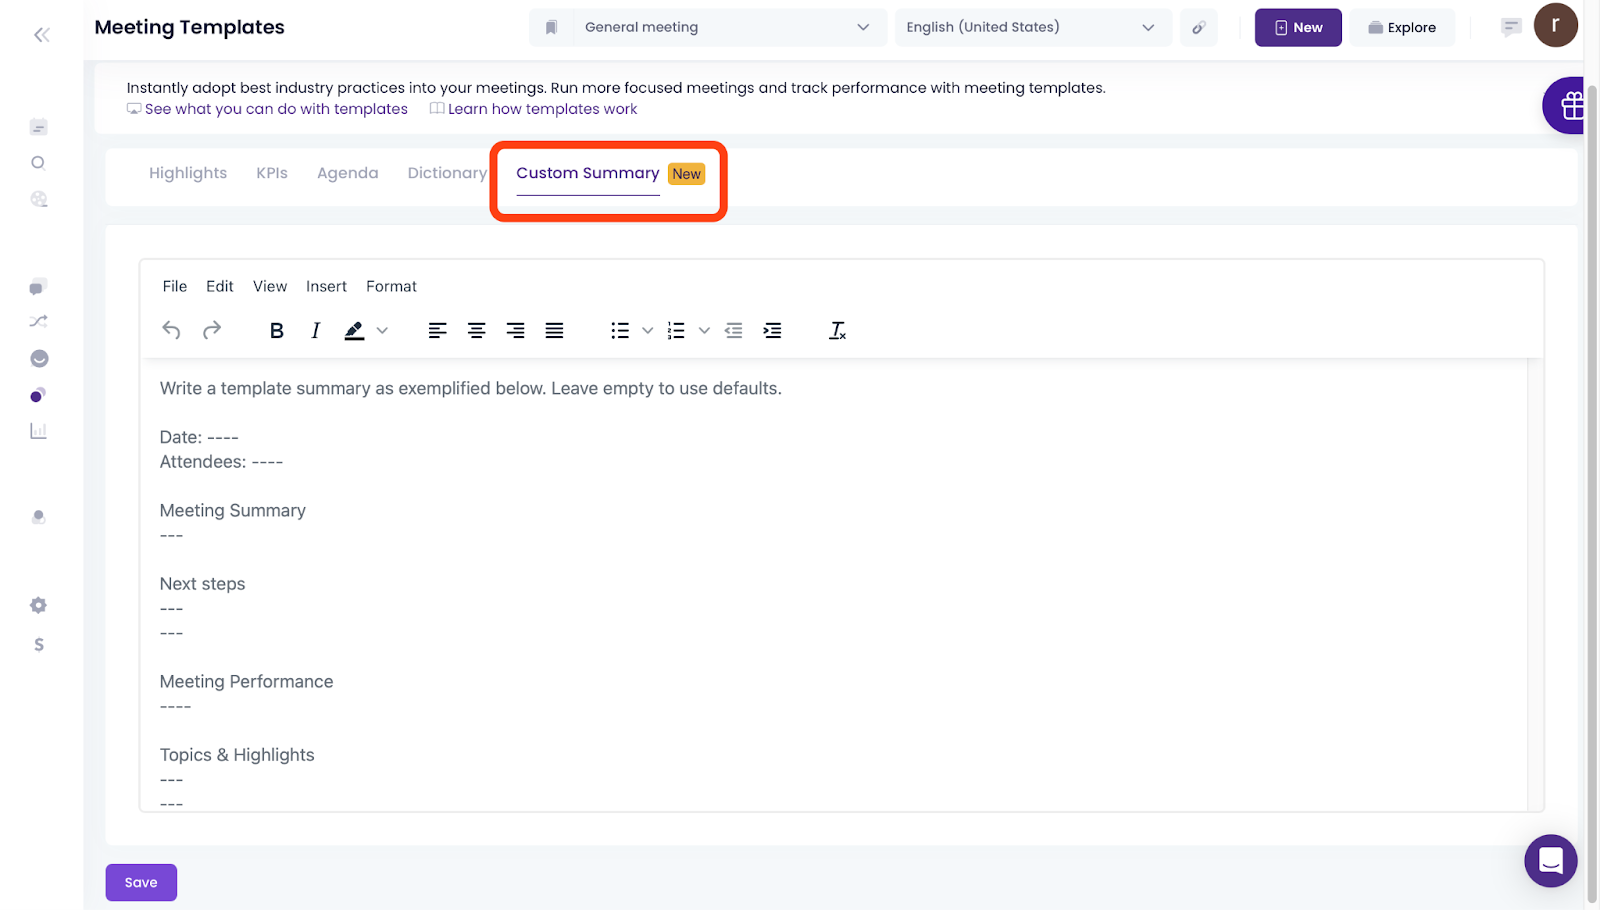Viewport: 1600px width, 910px height.
Task: Switch to the Highlights tab
Action: [x=188, y=173]
